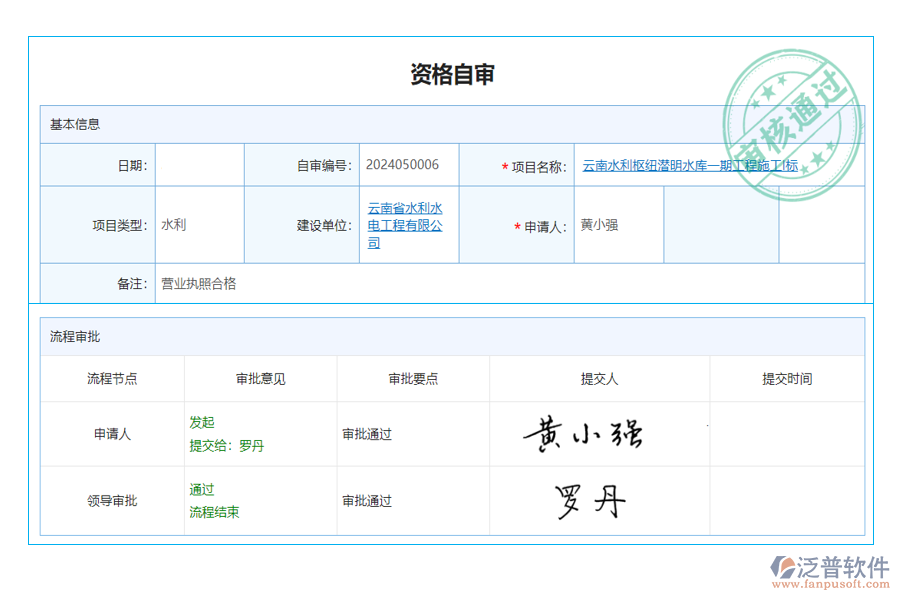Click the 备注 field showing 营业执照合格
This screenshot has height=600, width=900.
pos(200,284)
